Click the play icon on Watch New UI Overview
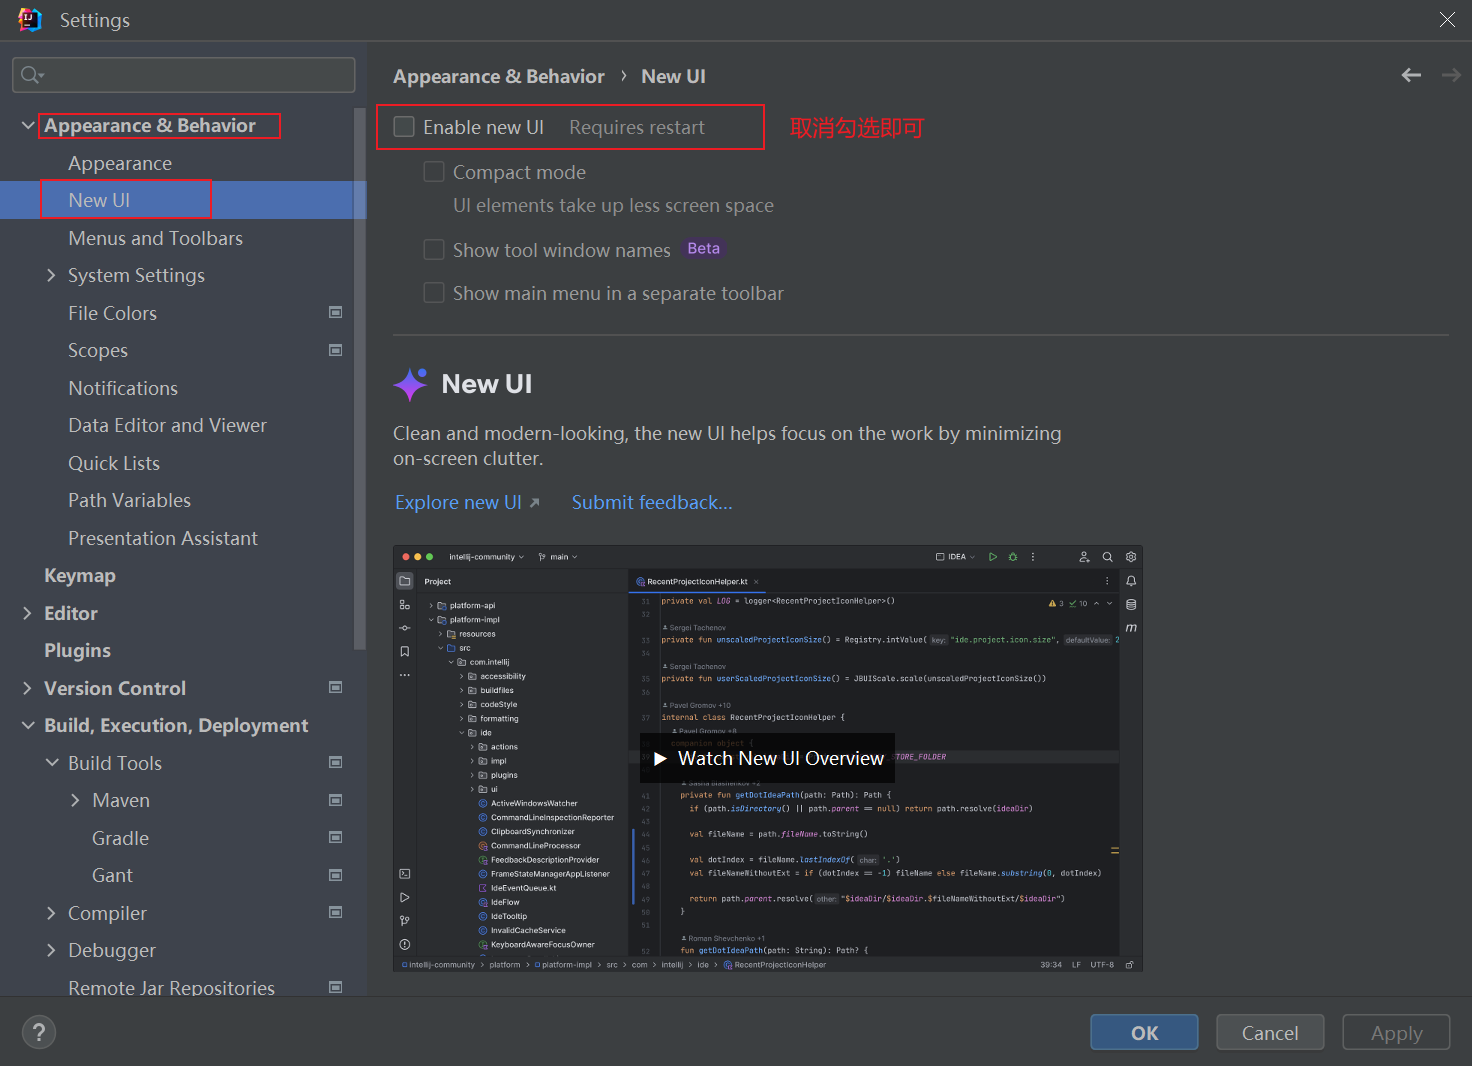This screenshot has width=1472, height=1066. (660, 758)
